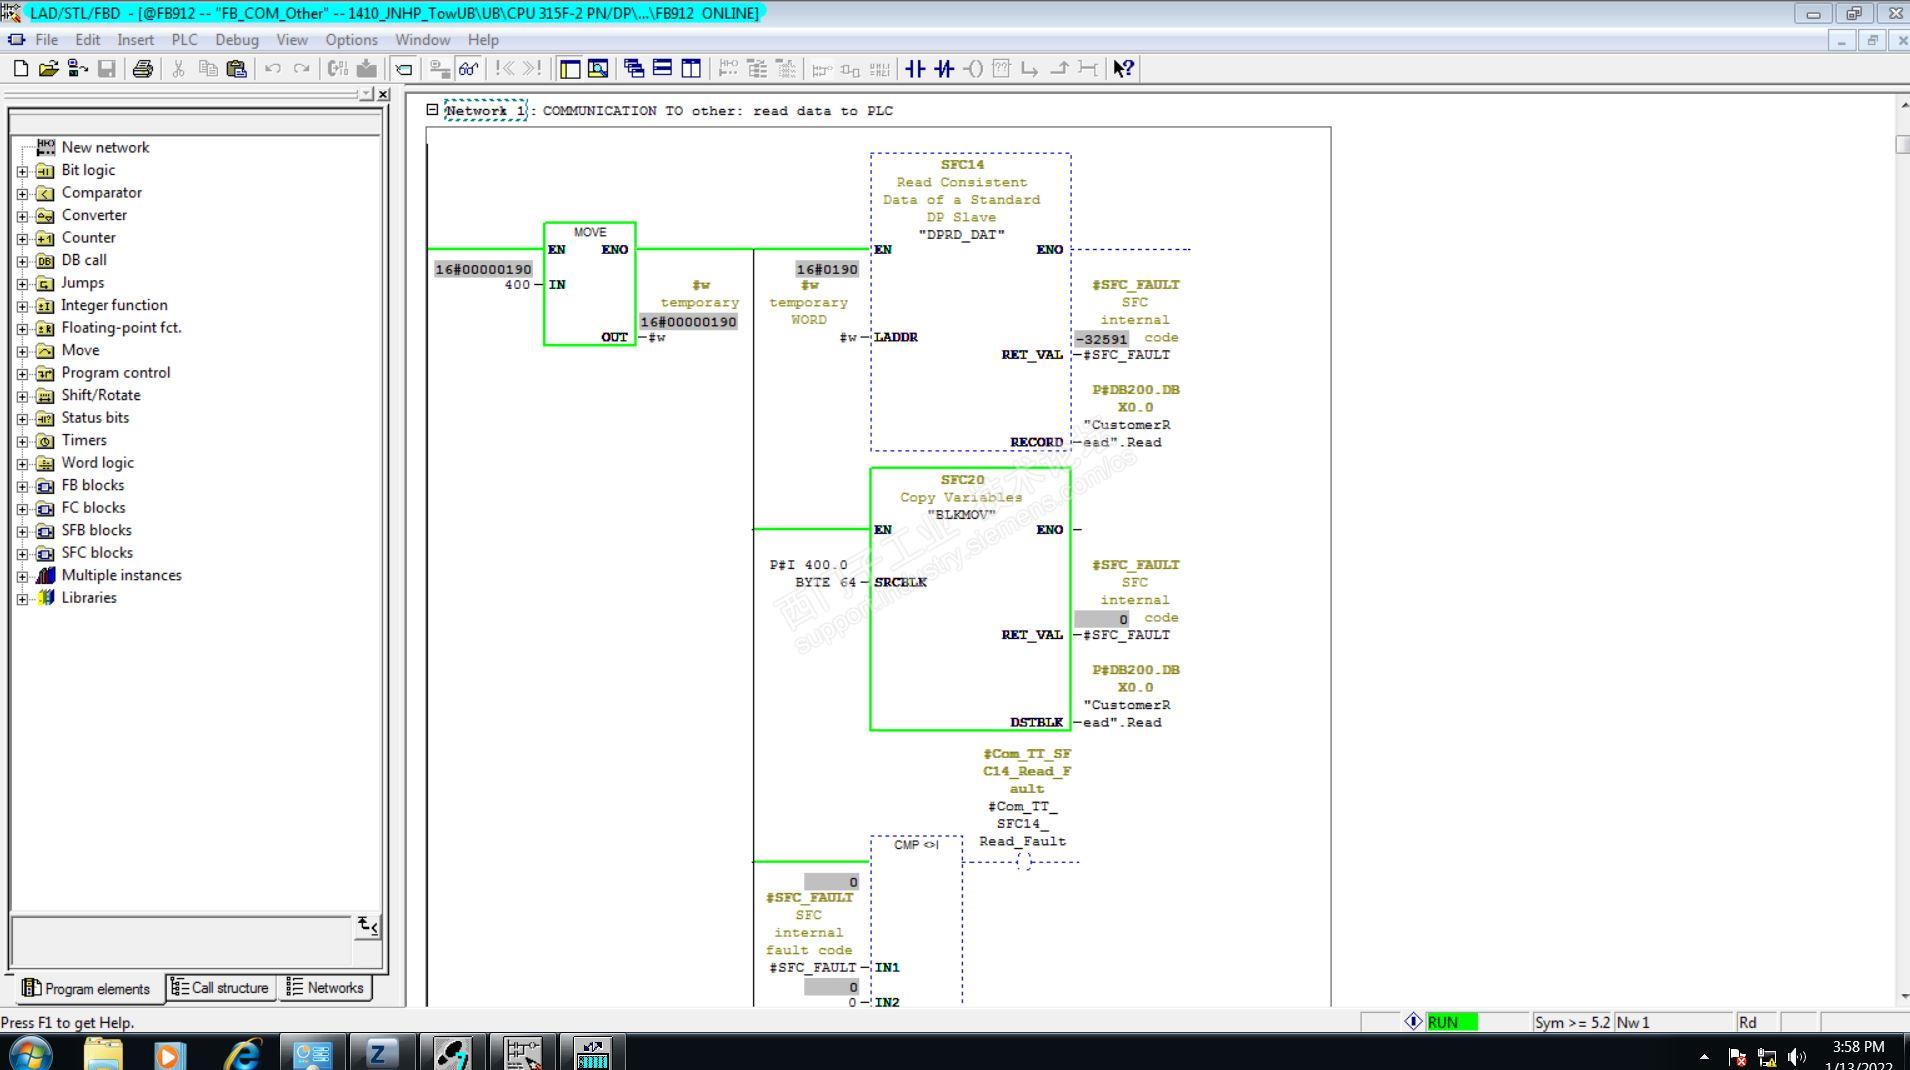Switch to the Call structure tab
Image resolution: width=1910 pixels, height=1070 pixels.
coord(220,988)
